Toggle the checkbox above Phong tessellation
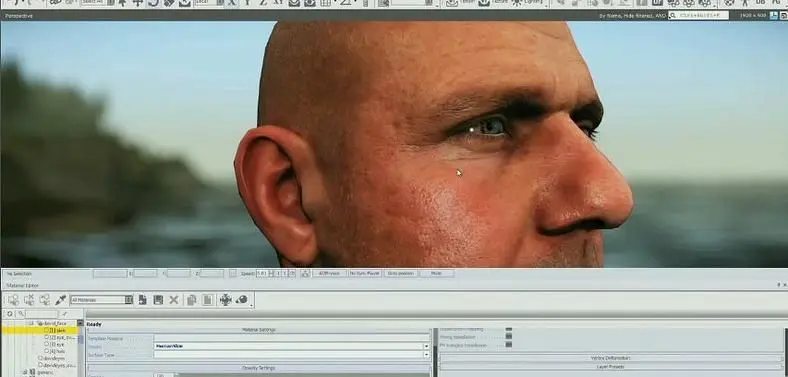 point(509,329)
